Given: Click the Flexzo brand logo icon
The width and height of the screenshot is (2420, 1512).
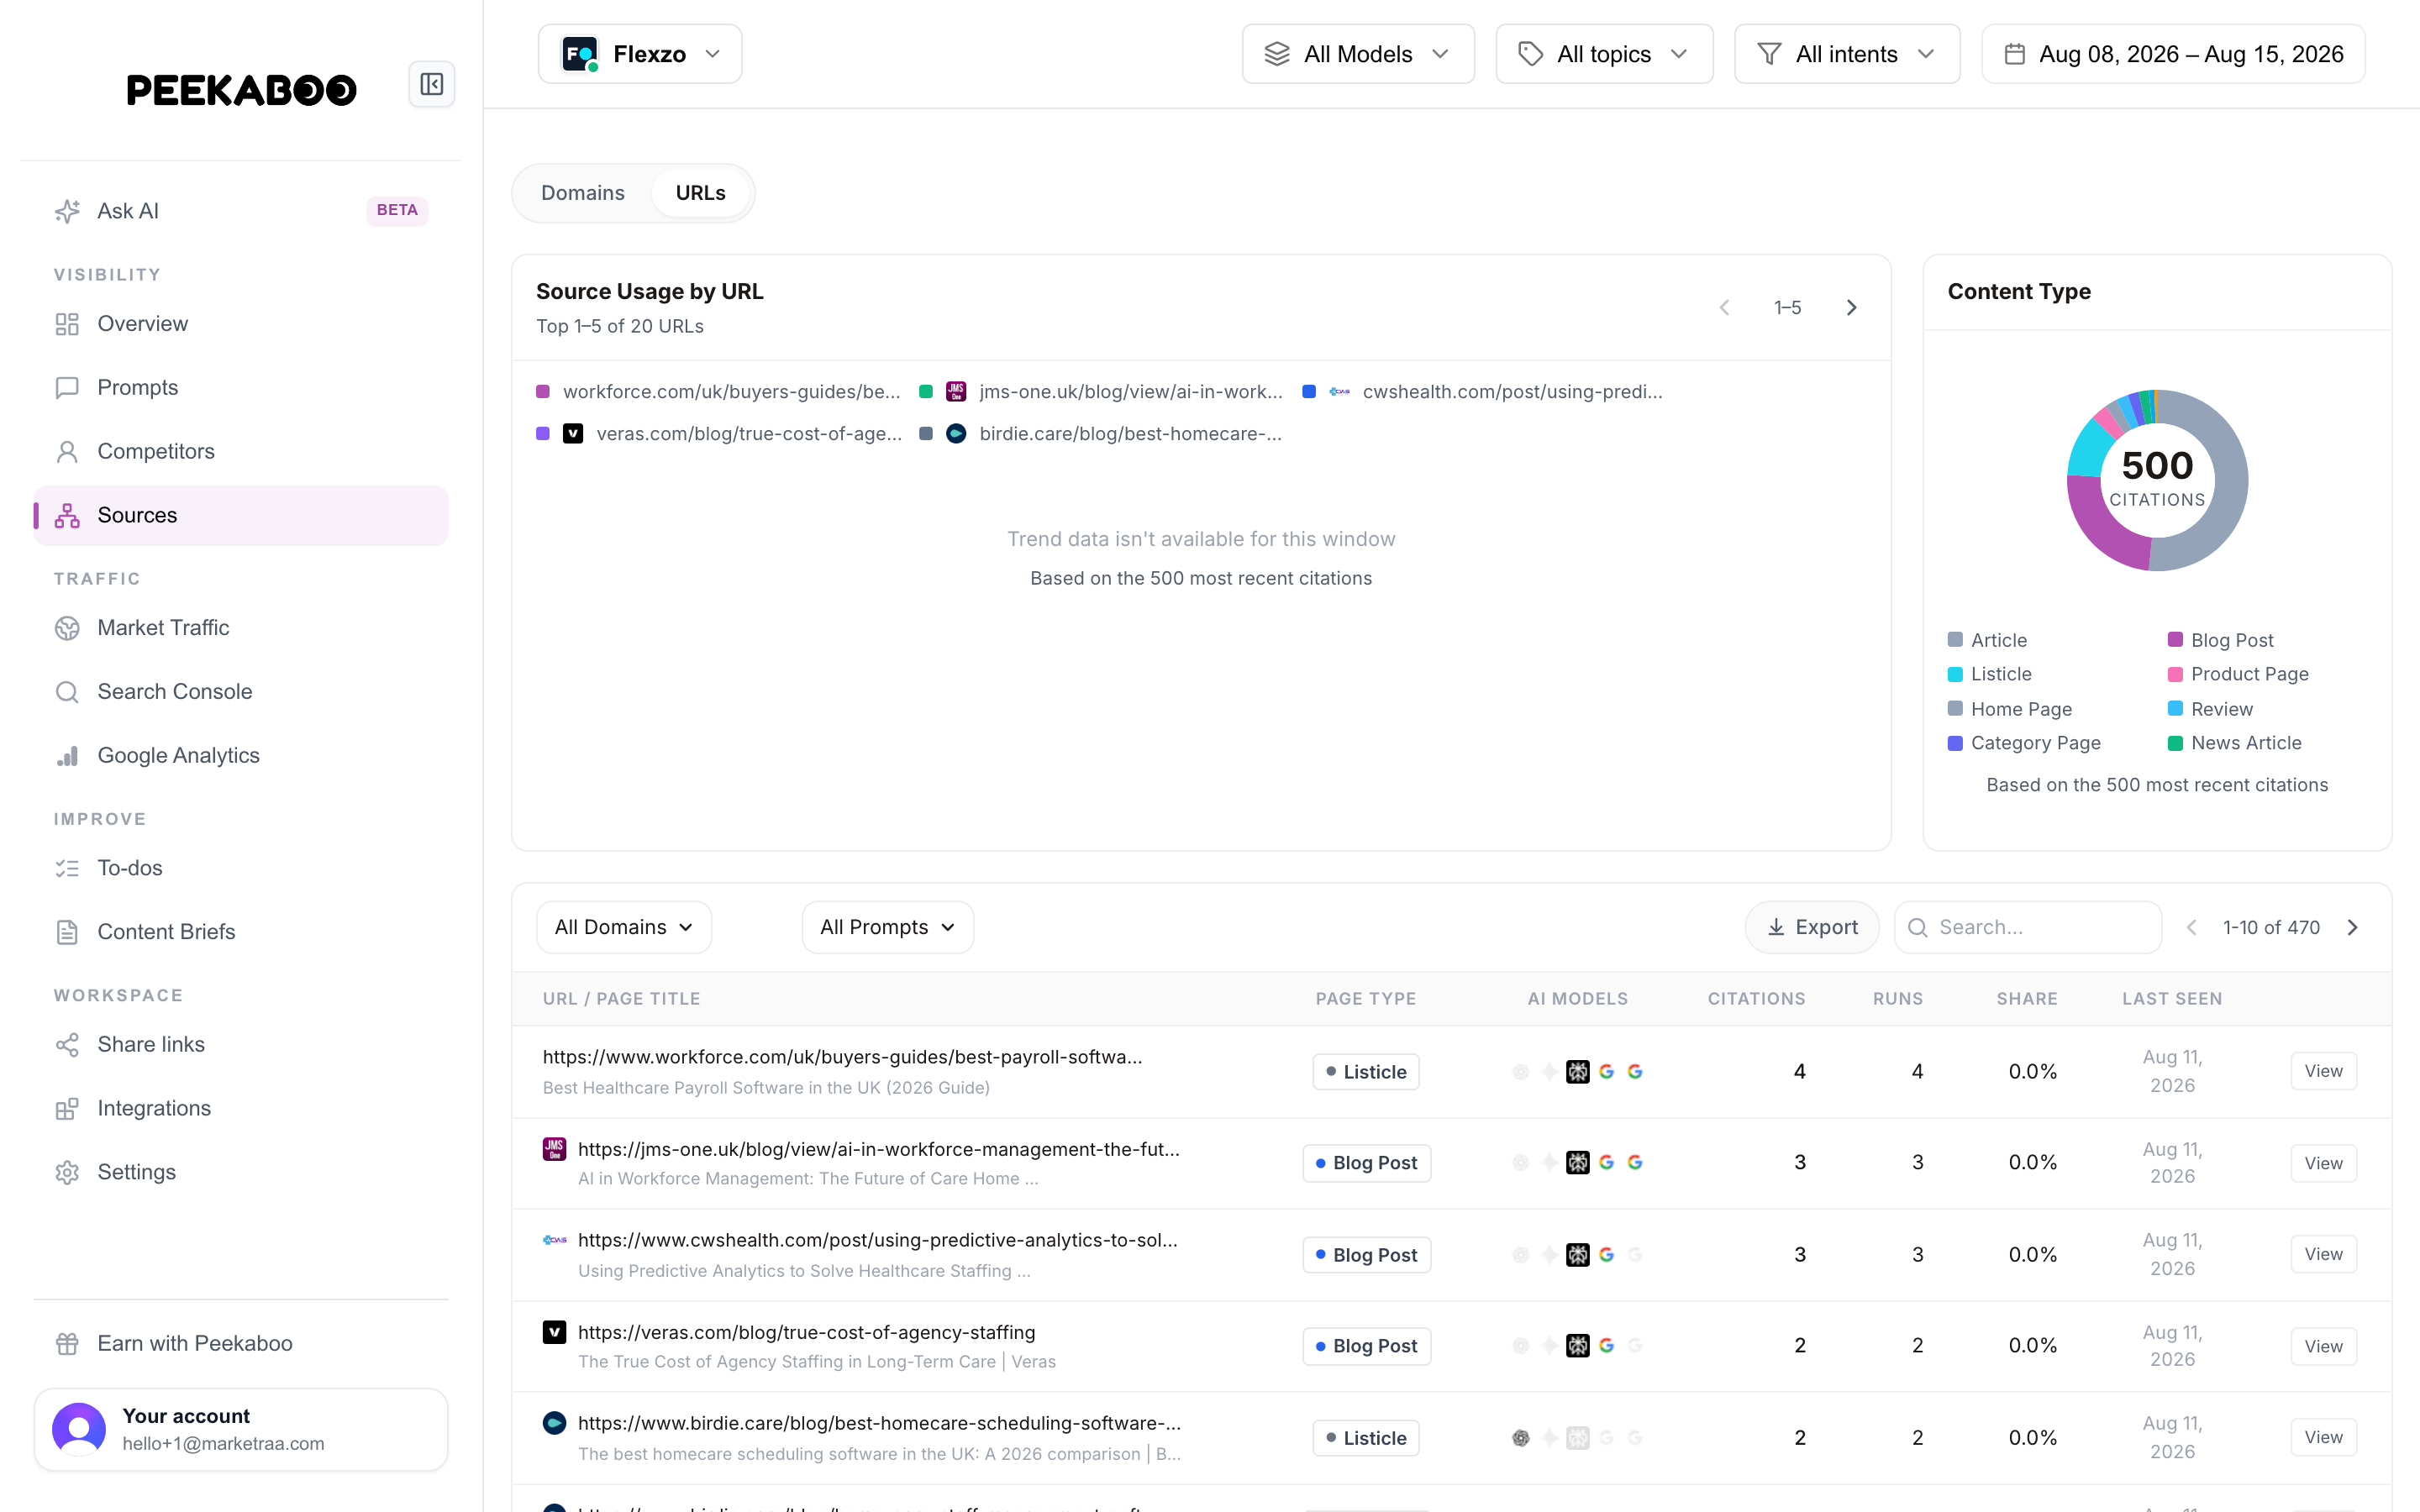Looking at the screenshot, I should point(580,54).
